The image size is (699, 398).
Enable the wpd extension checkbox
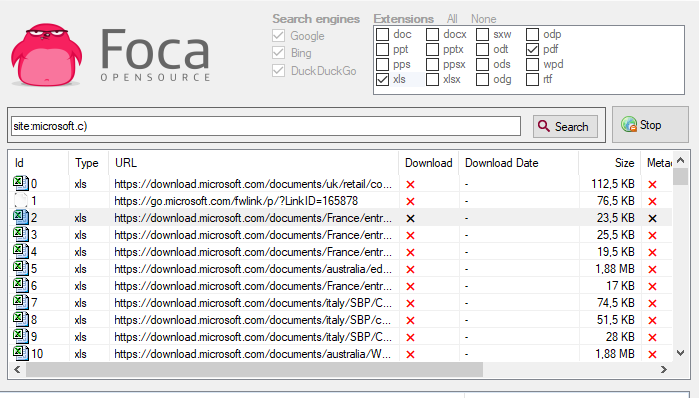532,64
